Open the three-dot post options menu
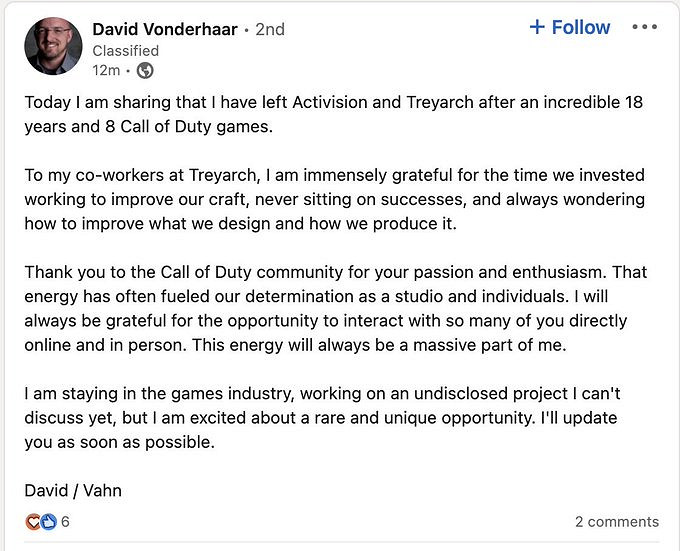Image resolution: width=680 pixels, height=551 pixels. [x=645, y=28]
